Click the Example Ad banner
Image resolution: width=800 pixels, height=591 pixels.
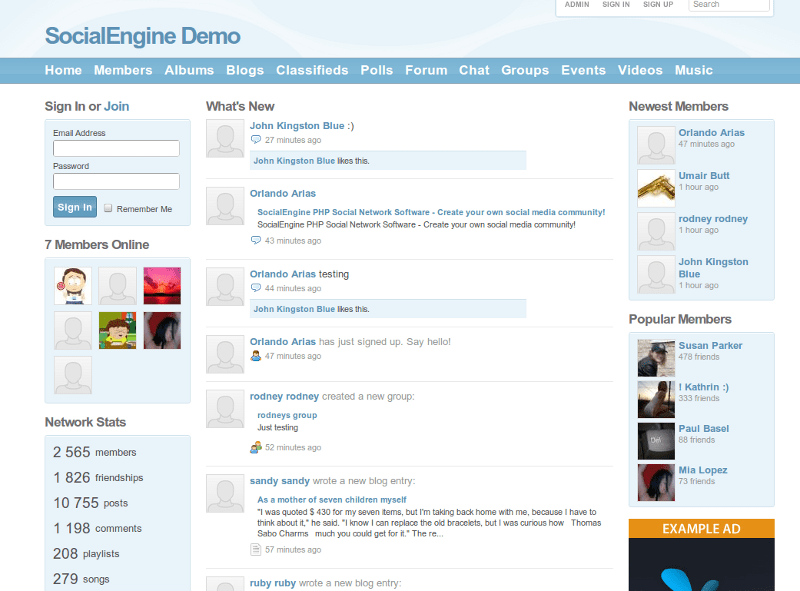(x=701, y=529)
